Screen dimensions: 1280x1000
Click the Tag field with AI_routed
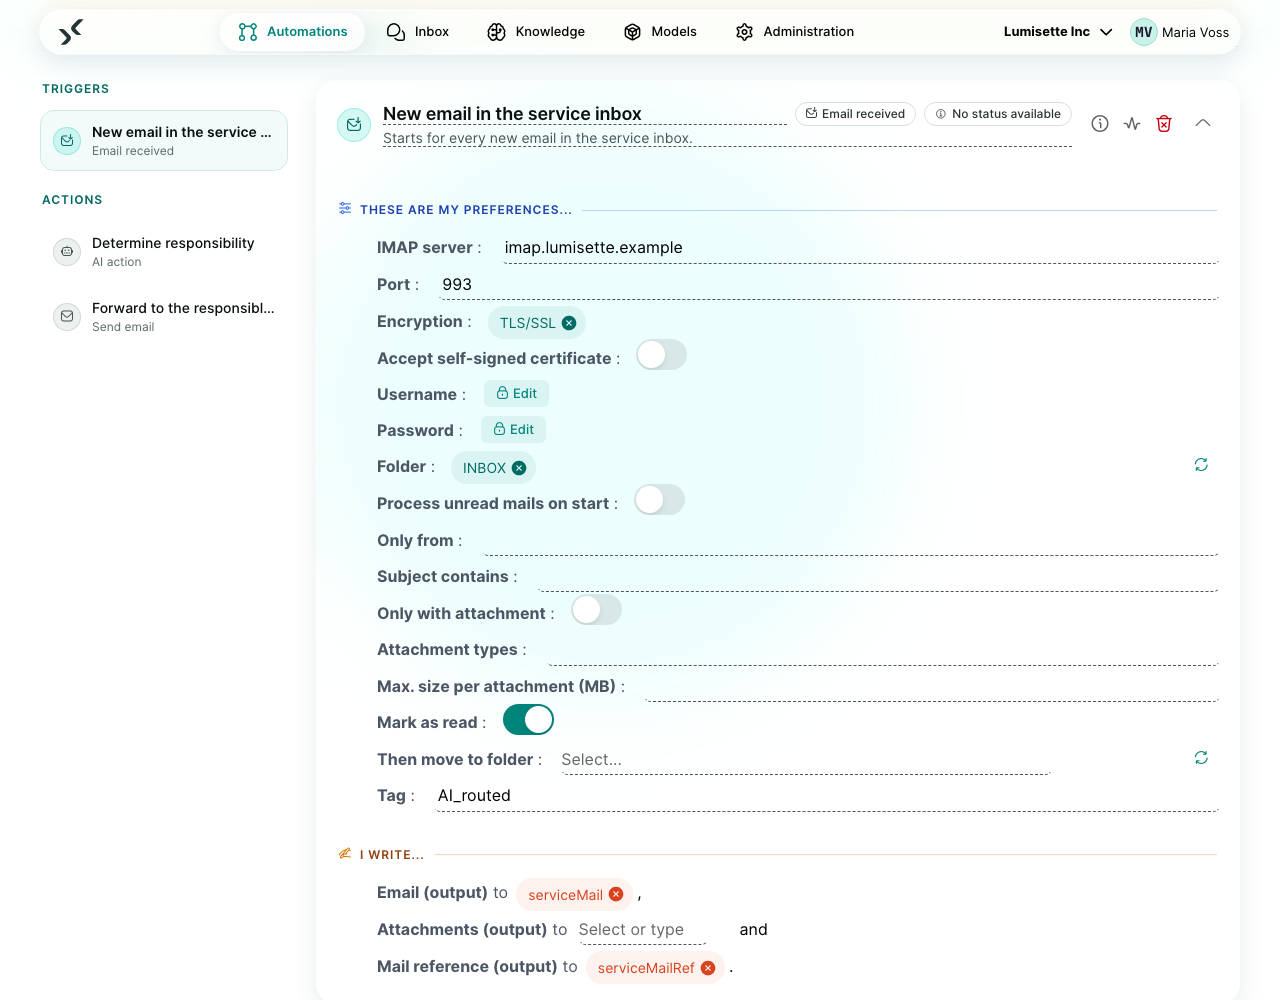point(828,796)
